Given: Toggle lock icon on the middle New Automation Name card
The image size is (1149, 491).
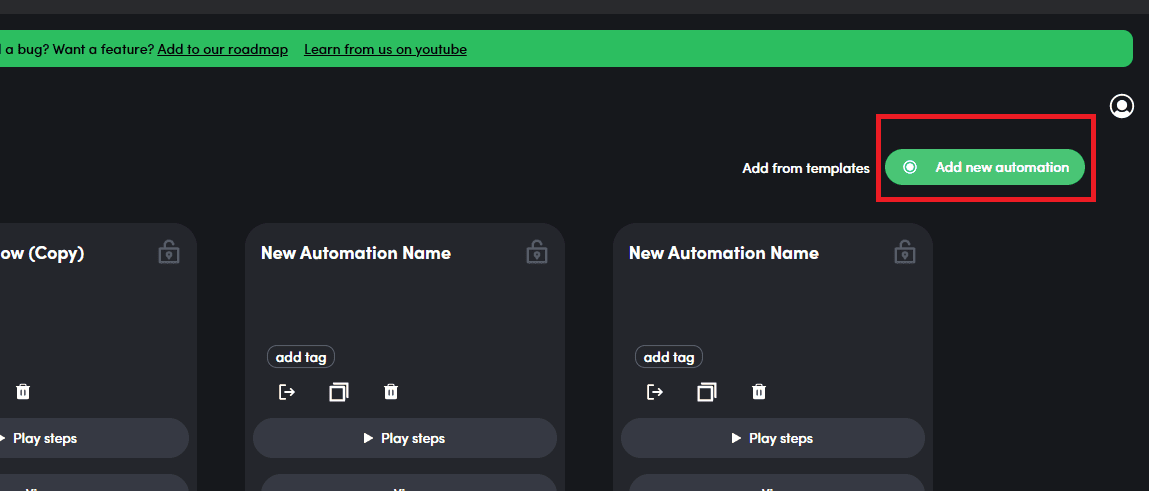Looking at the screenshot, I should [x=537, y=252].
